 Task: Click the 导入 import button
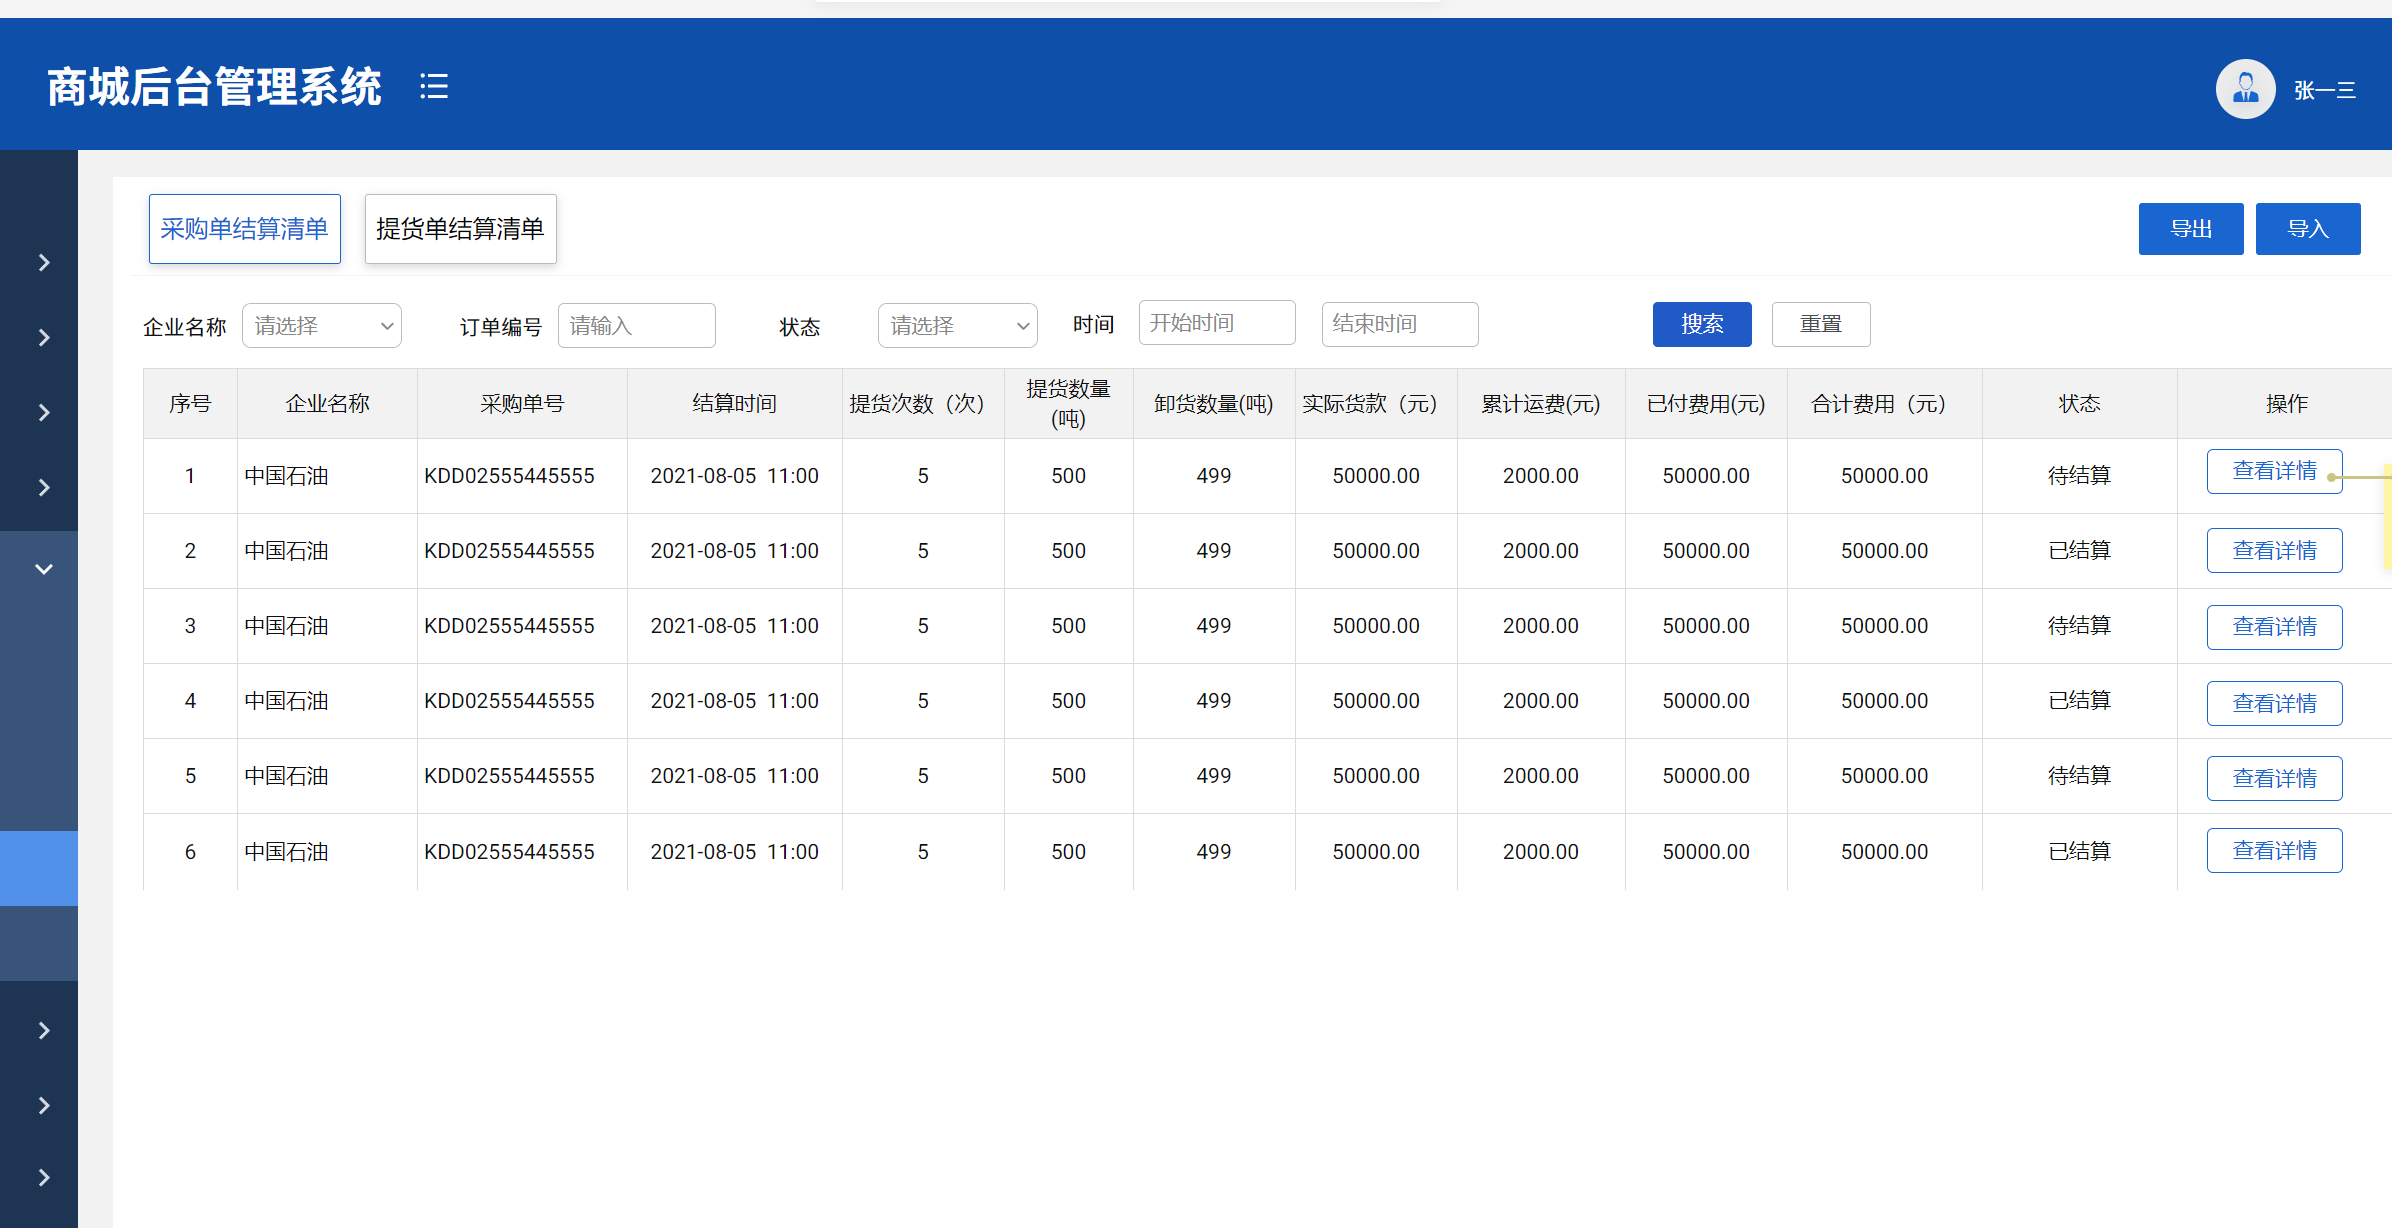coord(2308,229)
